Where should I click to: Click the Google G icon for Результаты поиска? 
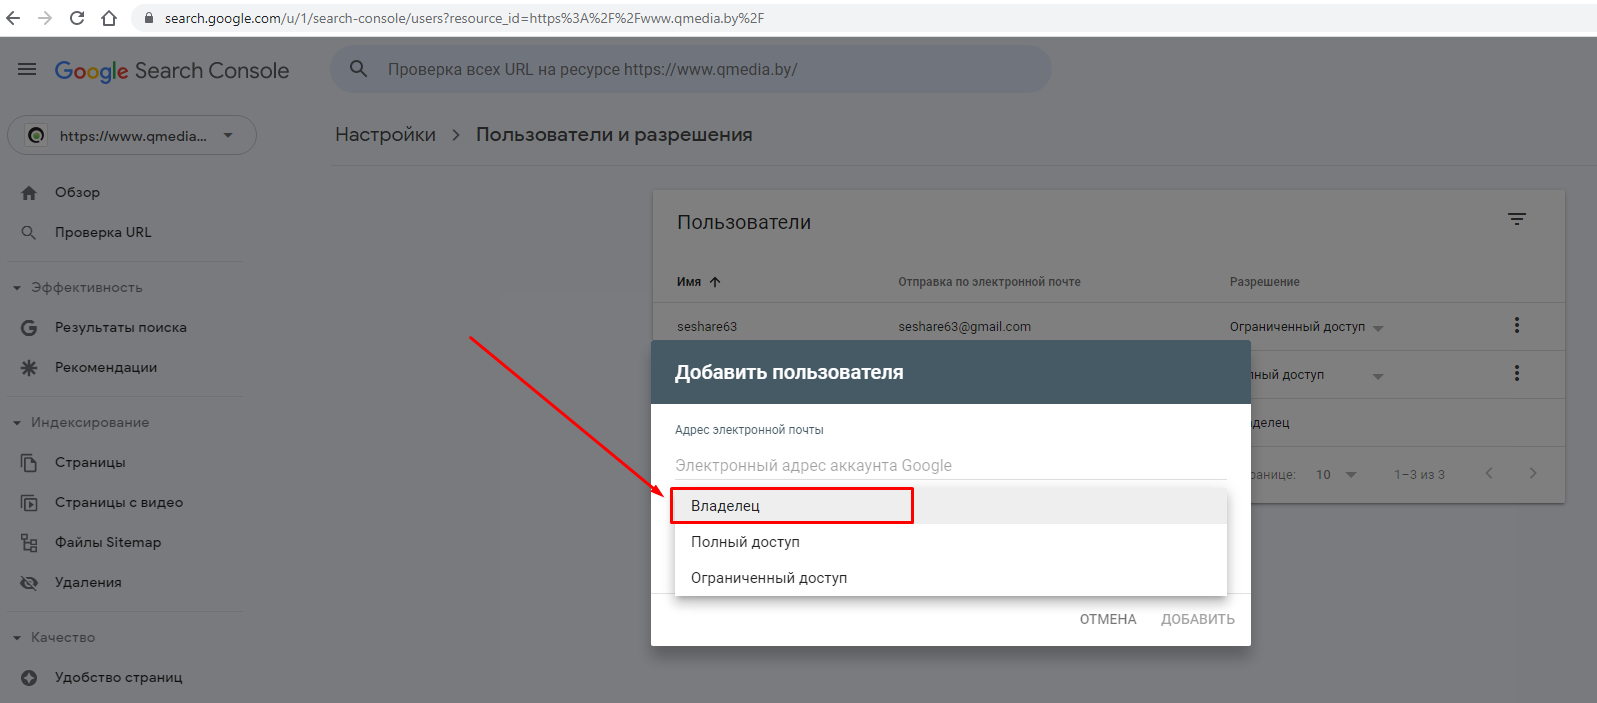pos(29,327)
